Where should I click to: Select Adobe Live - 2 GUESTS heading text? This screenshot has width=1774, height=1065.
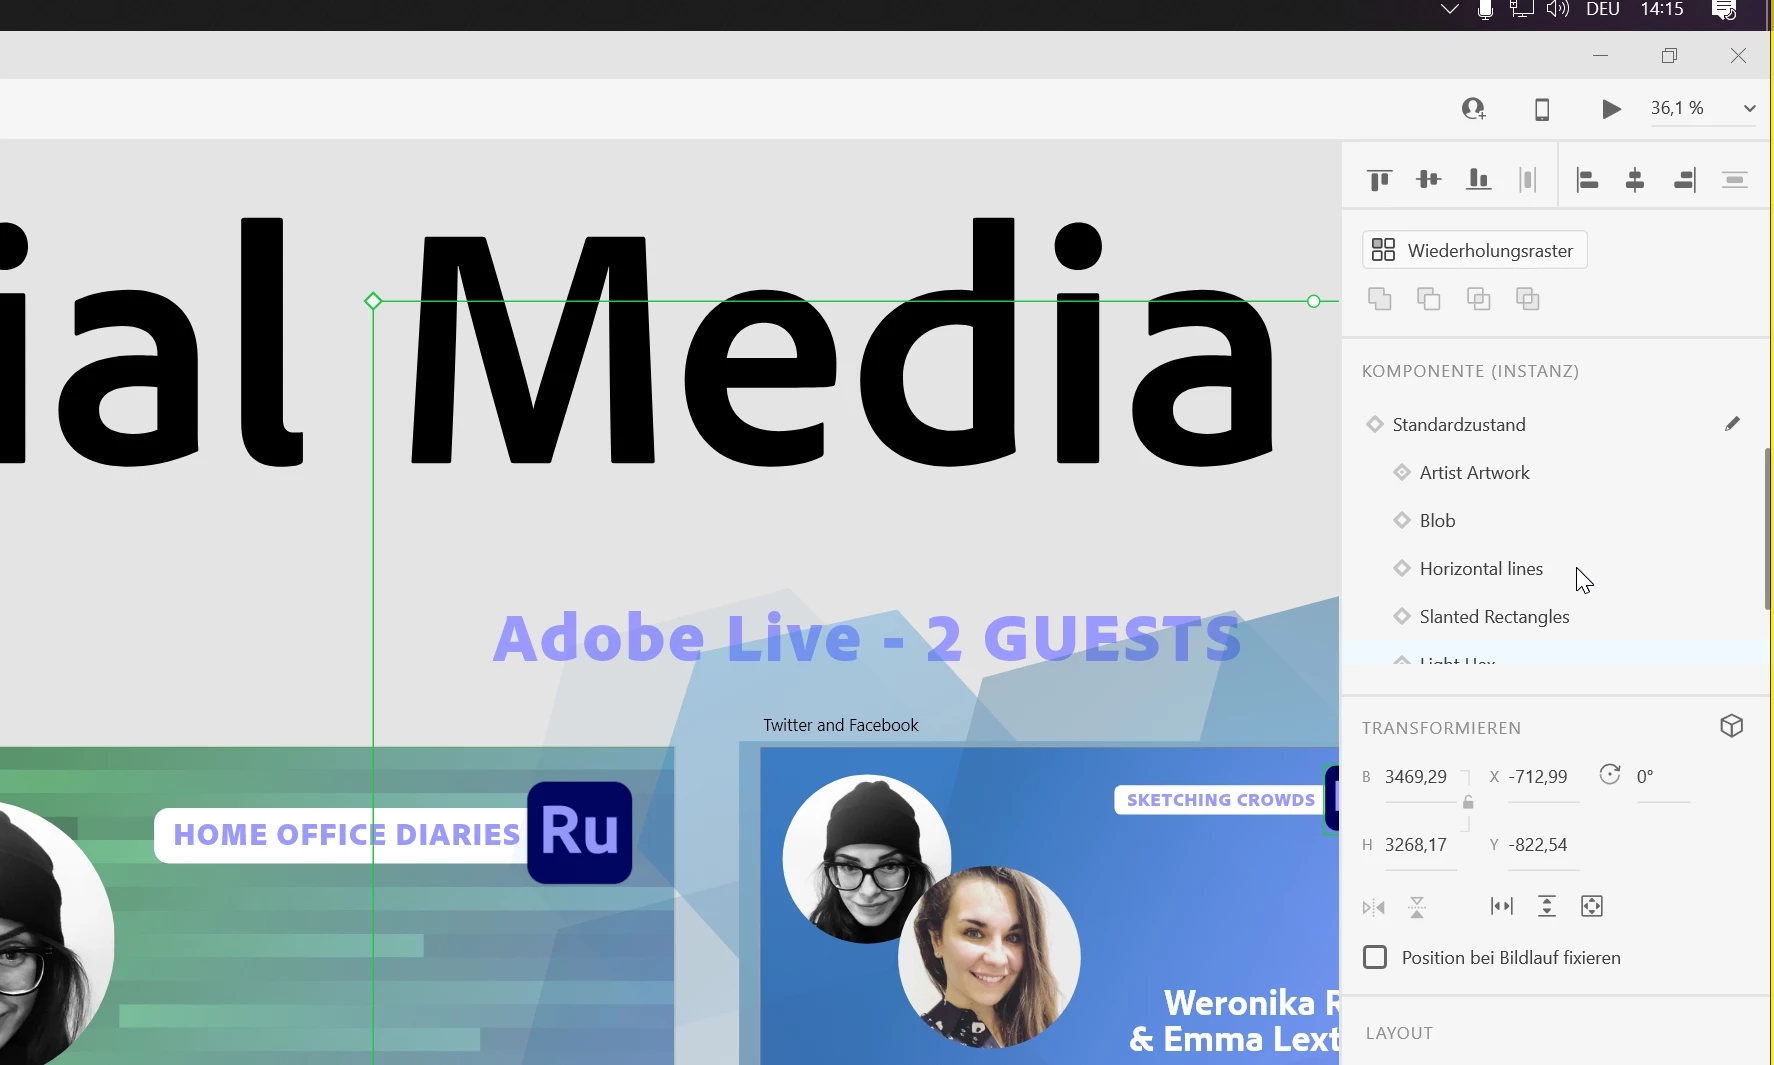coord(867,638)
